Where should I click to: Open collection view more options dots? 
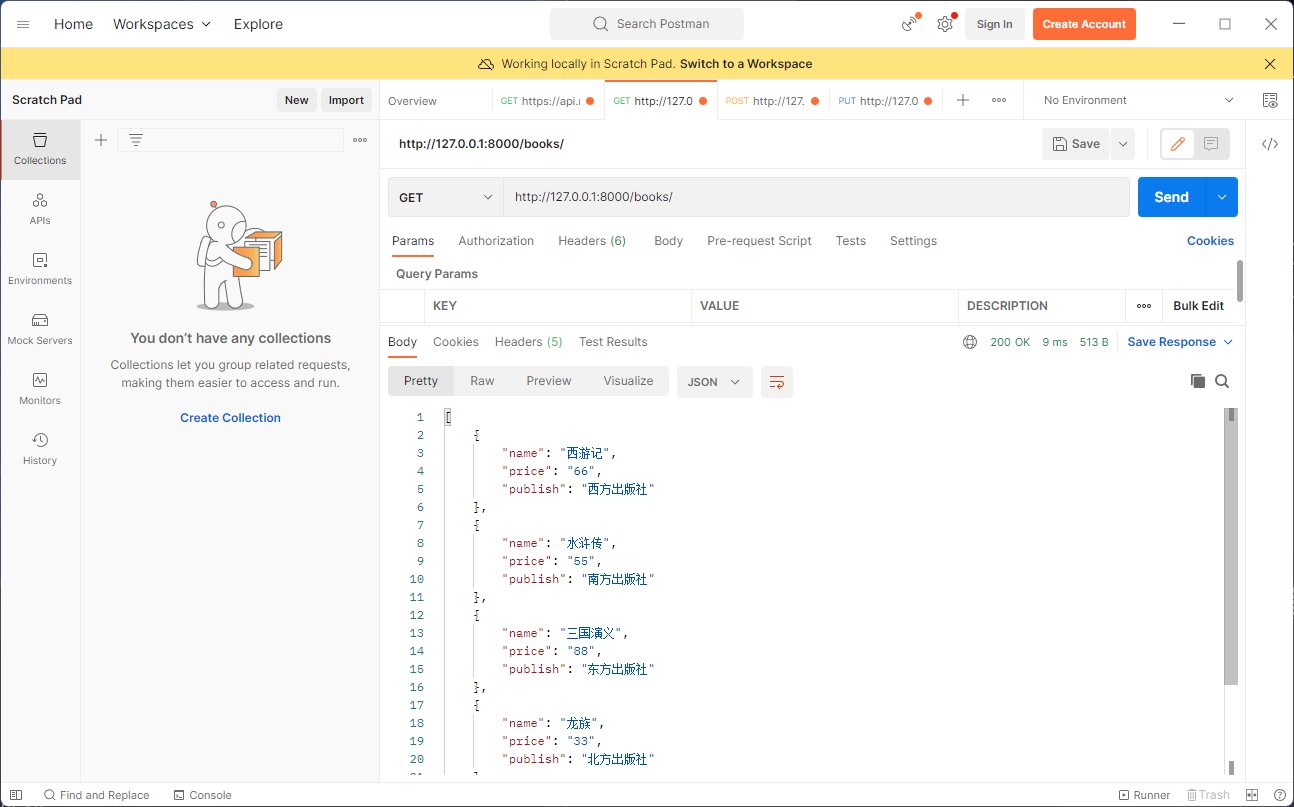360,140
